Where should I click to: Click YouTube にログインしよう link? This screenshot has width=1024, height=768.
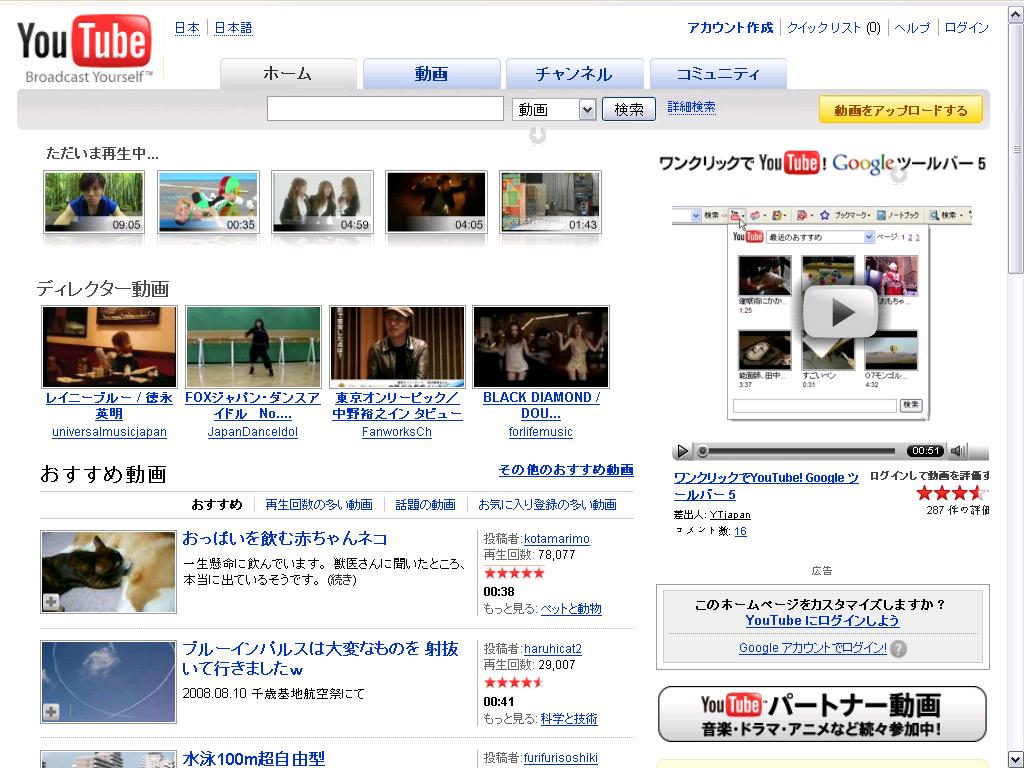(822, 621)
